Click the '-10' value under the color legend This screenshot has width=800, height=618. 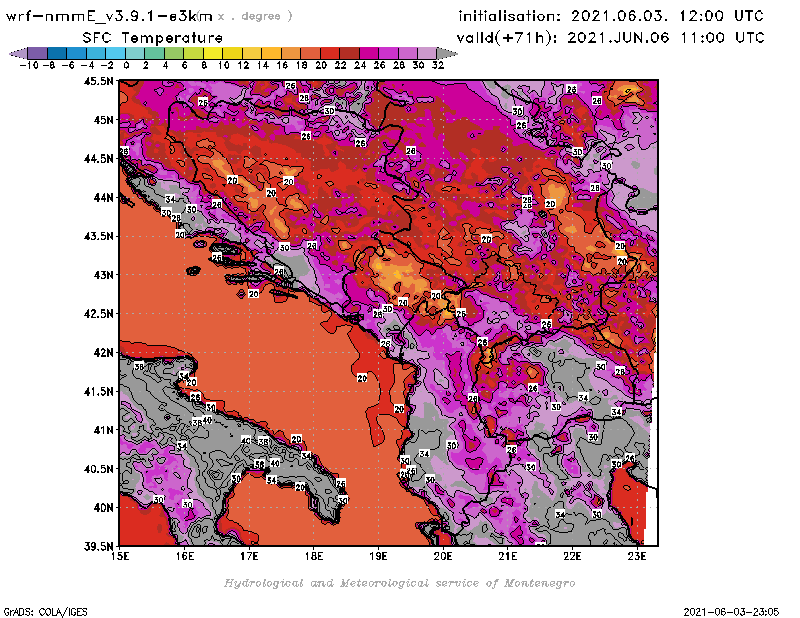pos(29,65)
